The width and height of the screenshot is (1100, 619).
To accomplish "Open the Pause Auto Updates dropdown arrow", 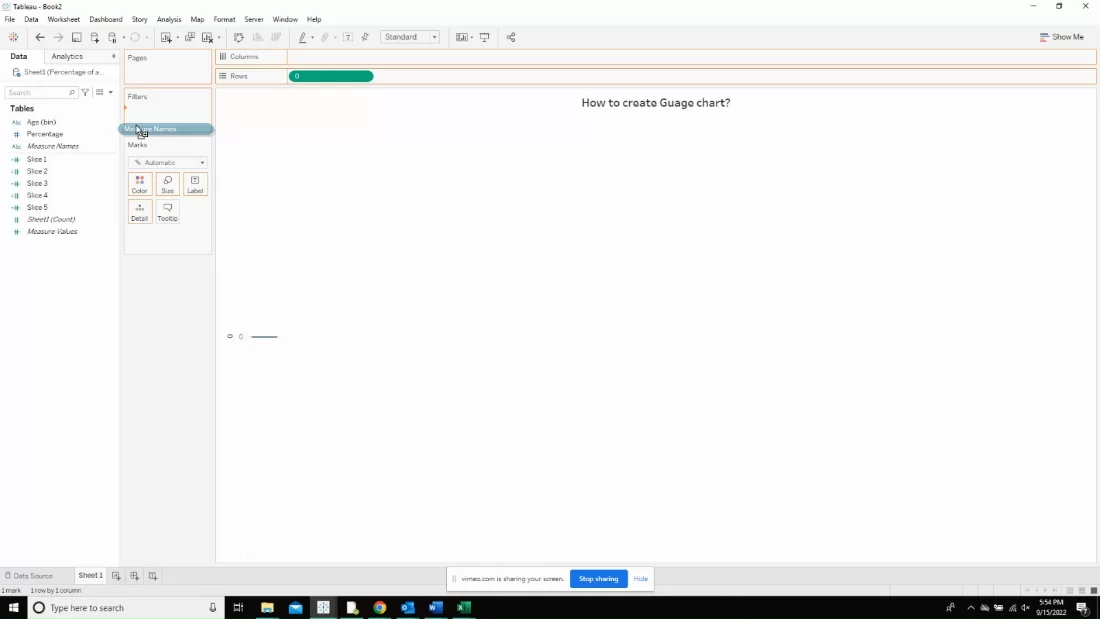I will [123, 38].
